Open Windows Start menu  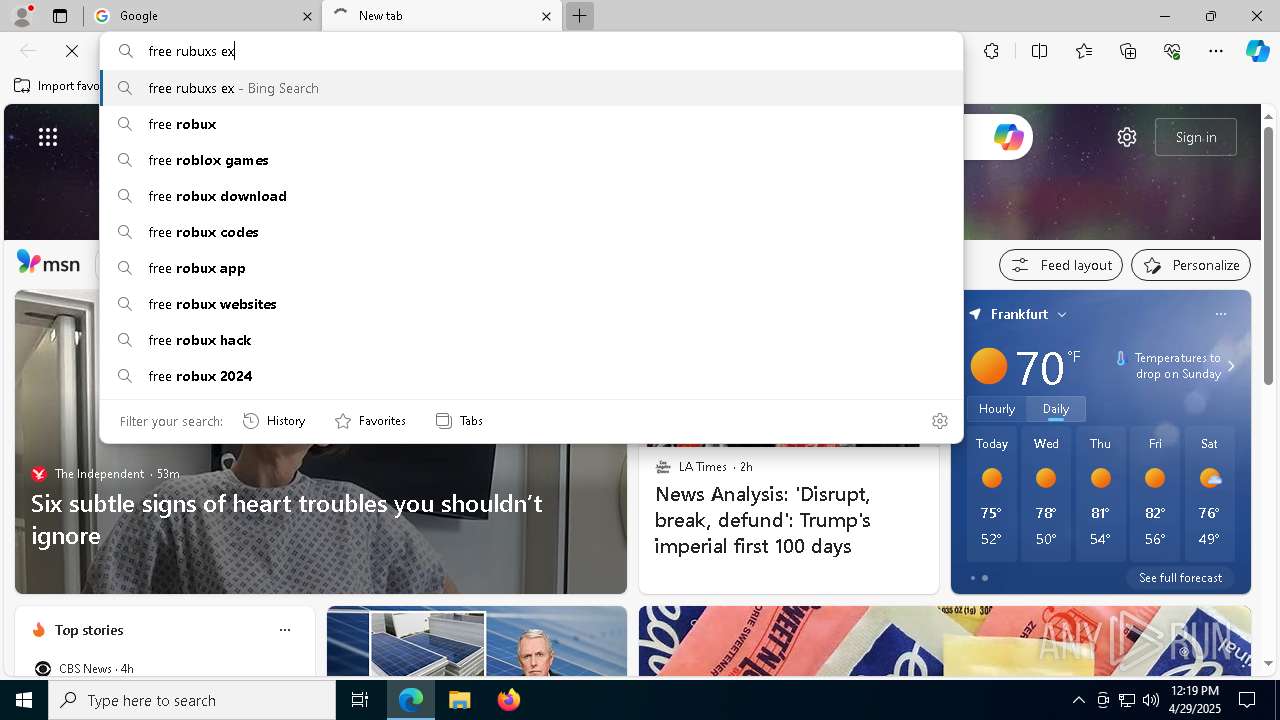(x=24, y=700)
